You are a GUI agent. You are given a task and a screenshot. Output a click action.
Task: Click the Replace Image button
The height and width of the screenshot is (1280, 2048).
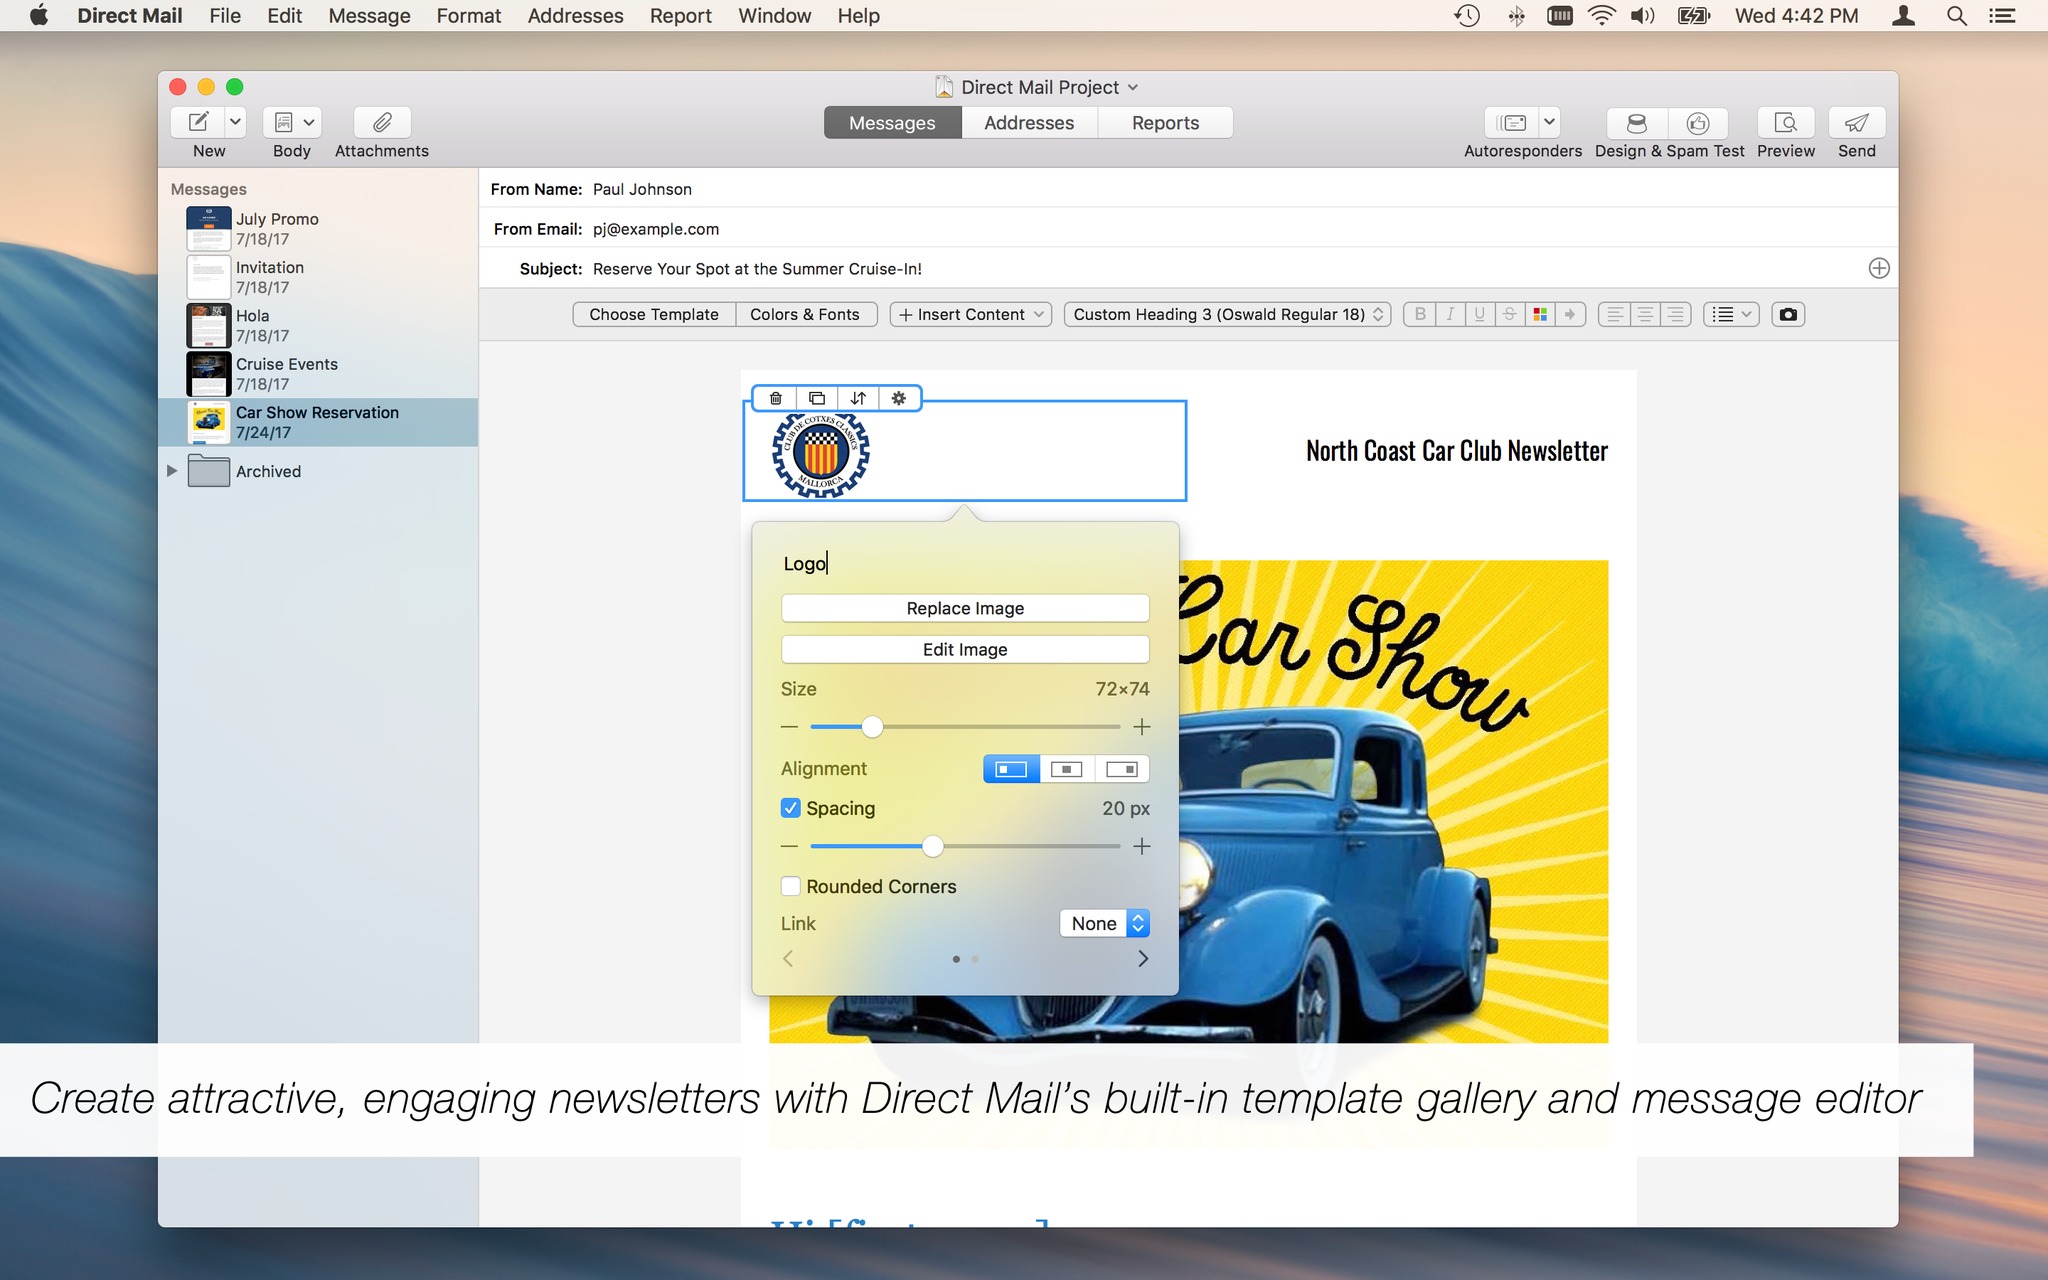963,607
